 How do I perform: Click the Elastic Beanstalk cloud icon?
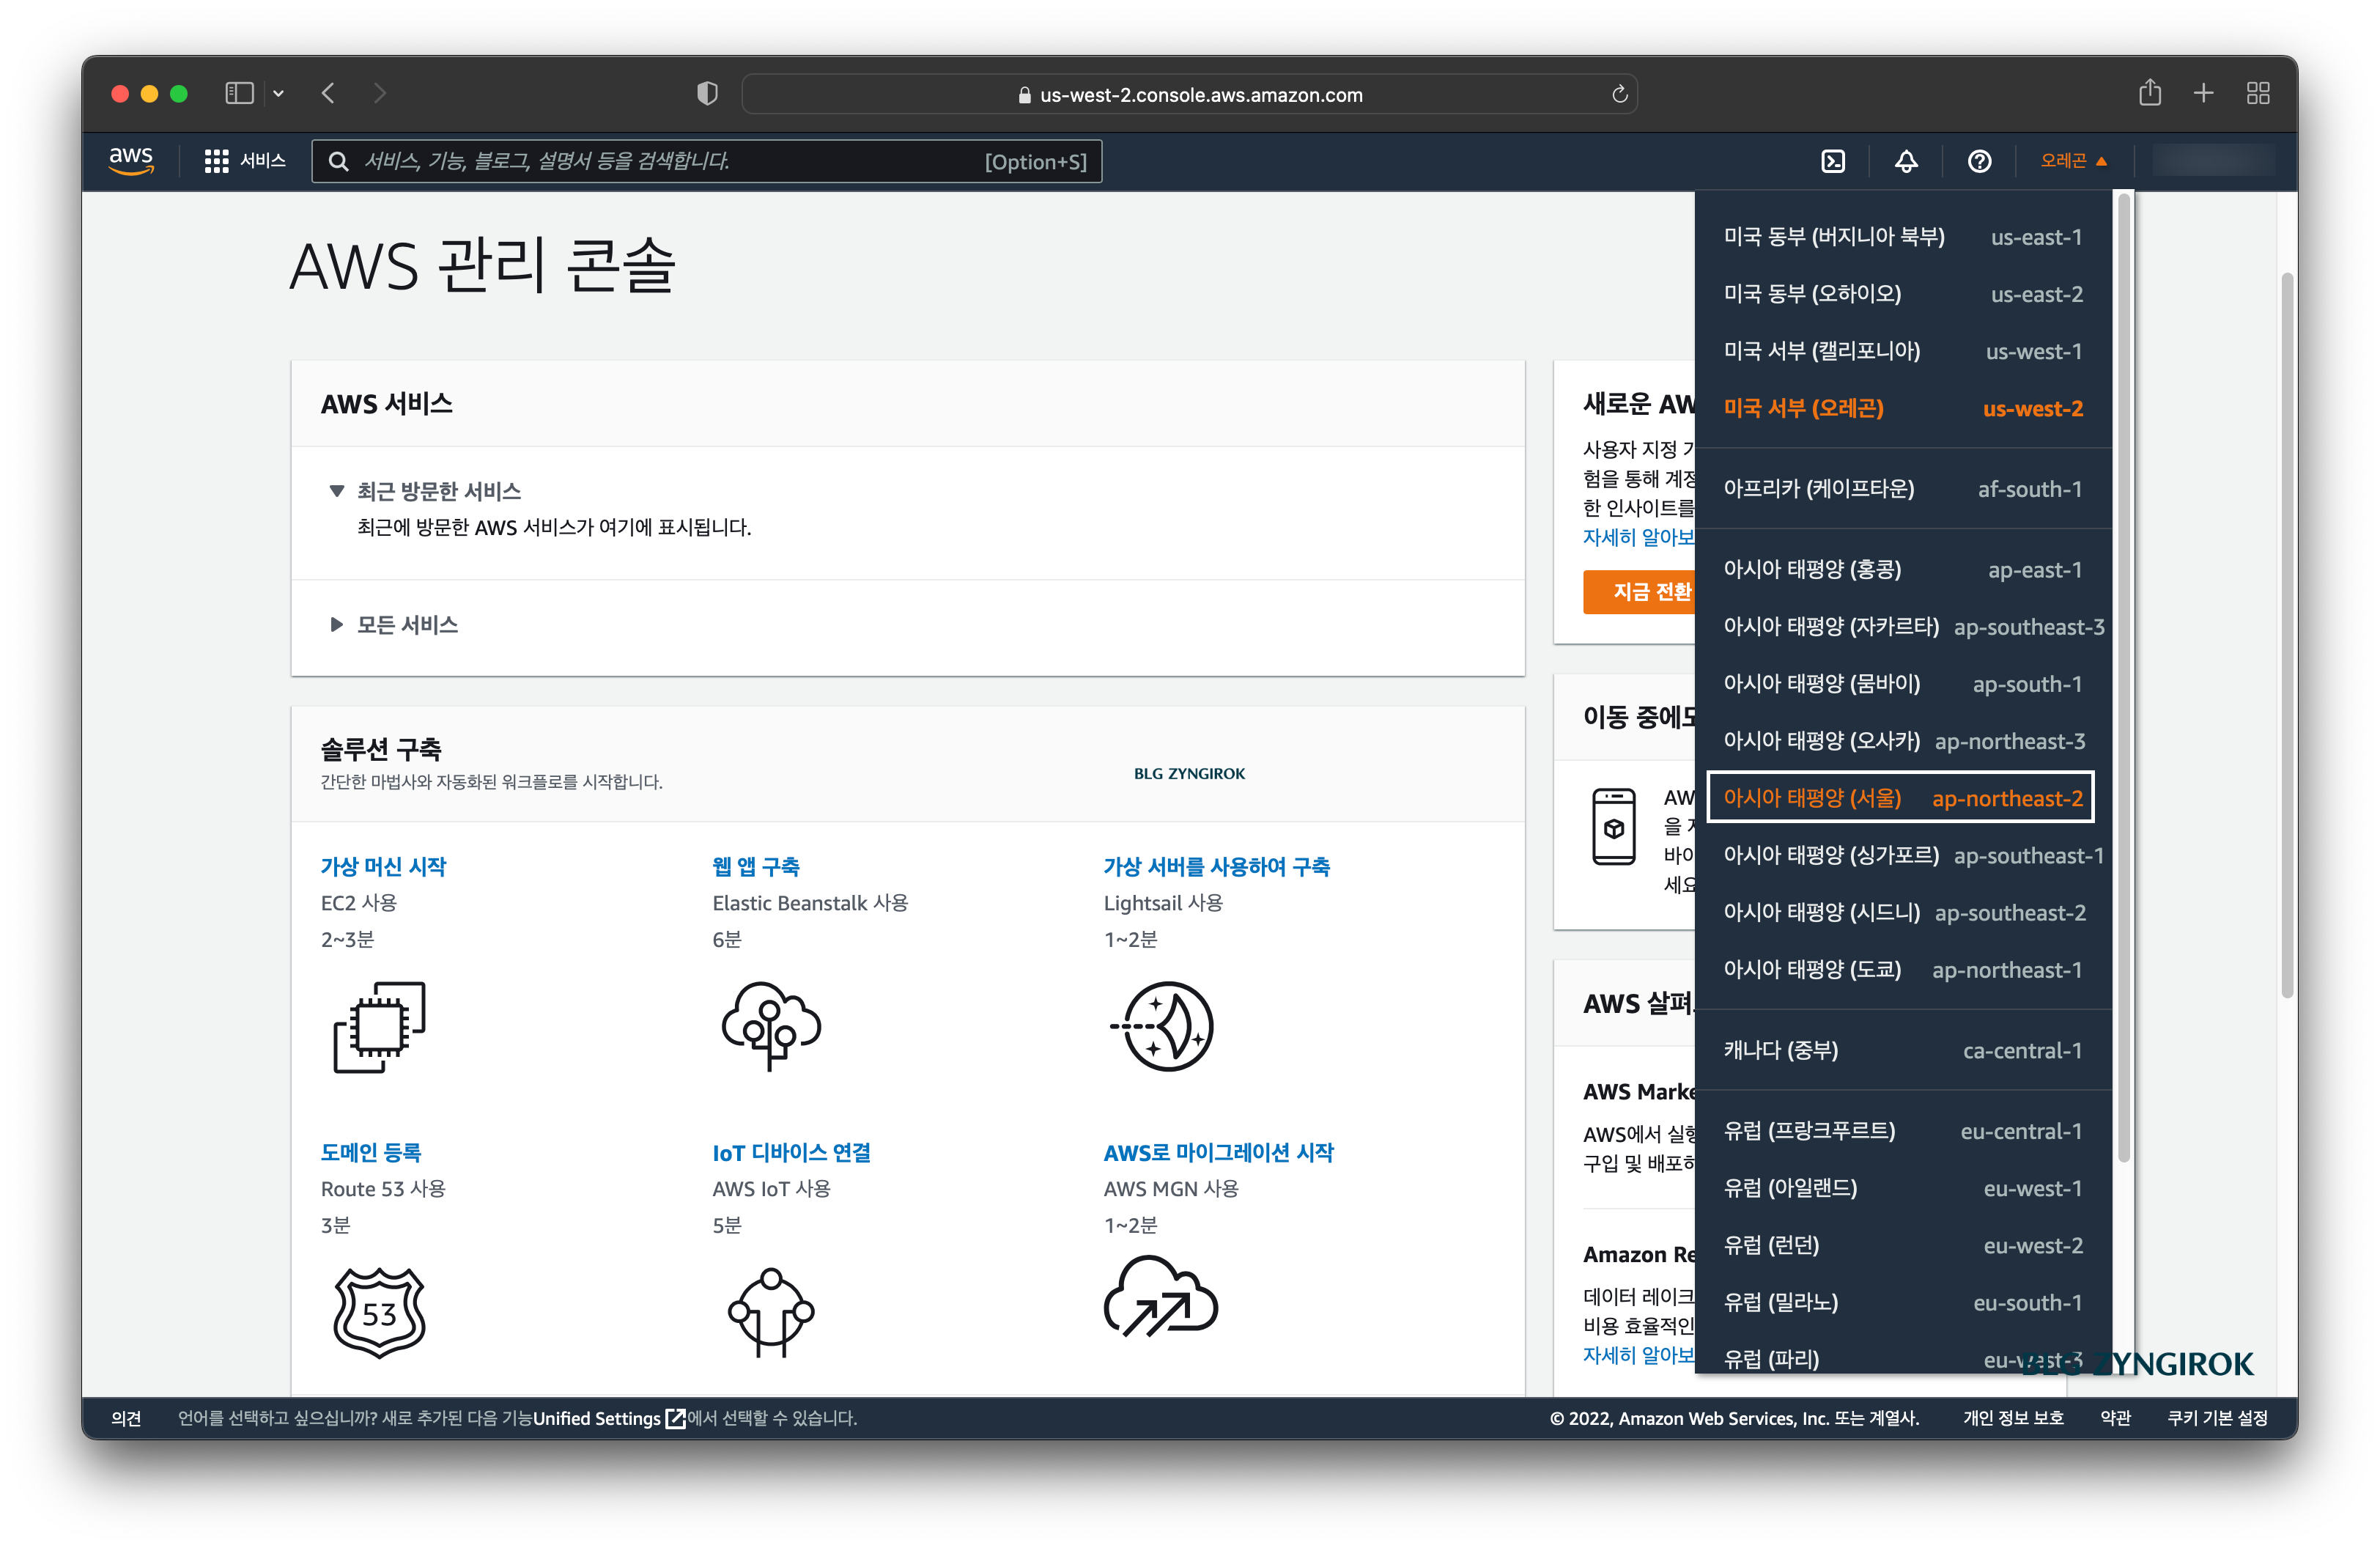[x=770, y=1027]
